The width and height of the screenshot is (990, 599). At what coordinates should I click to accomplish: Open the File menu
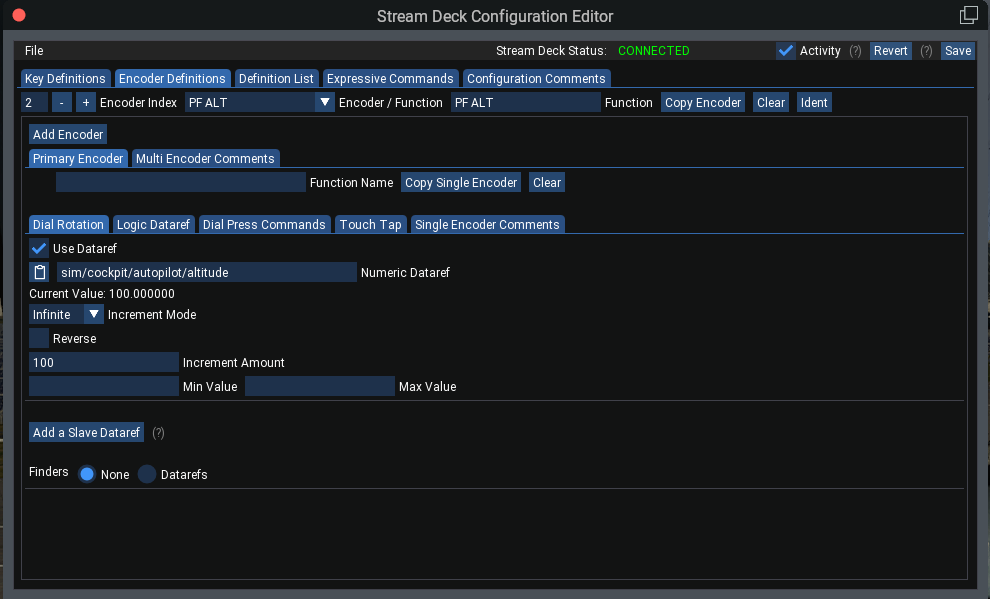pyautogui.click(x=34, y=50)
